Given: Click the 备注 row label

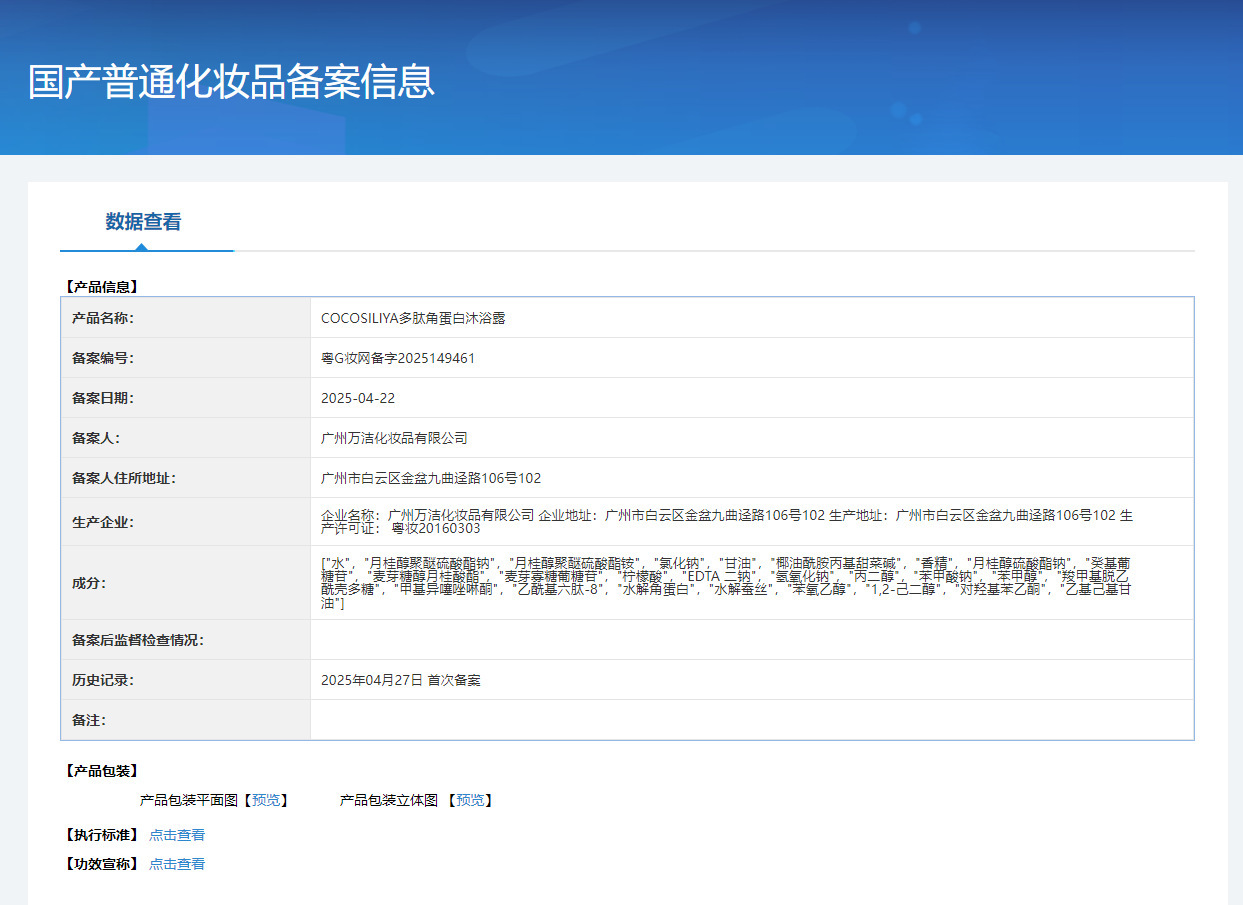Looking at the screenshot, I should 89,720.
